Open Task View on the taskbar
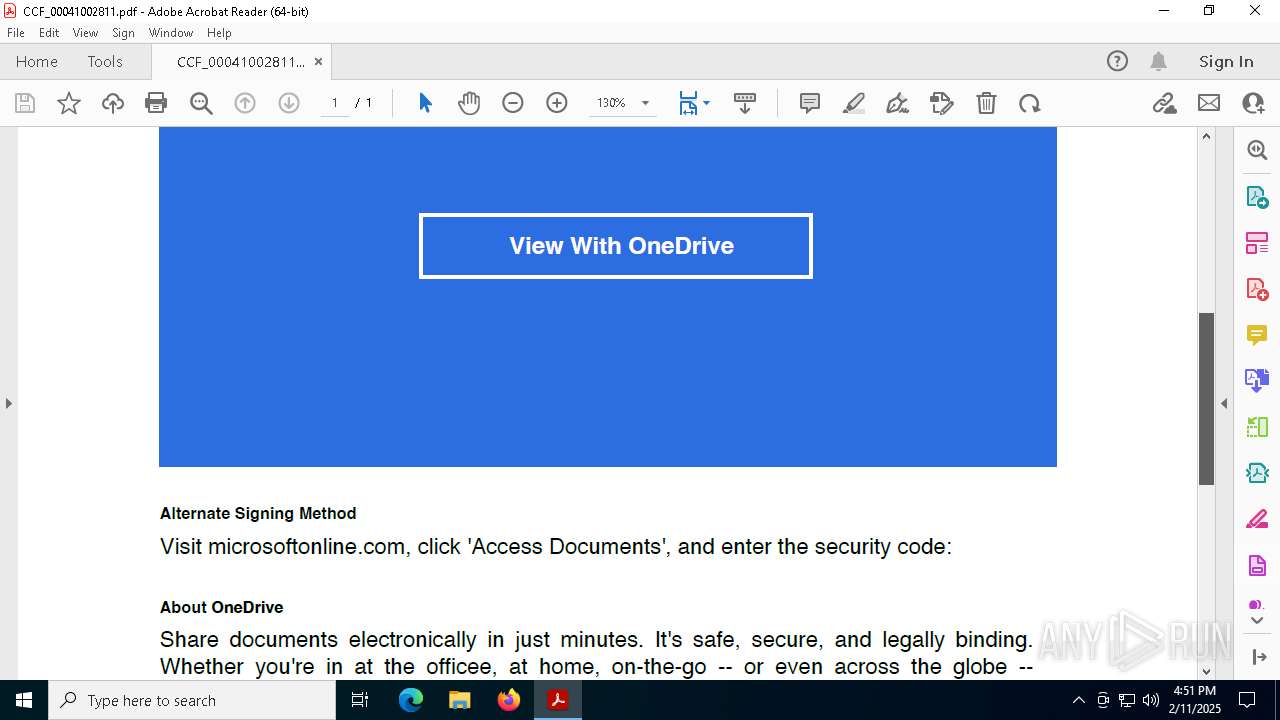 point(361,700)
